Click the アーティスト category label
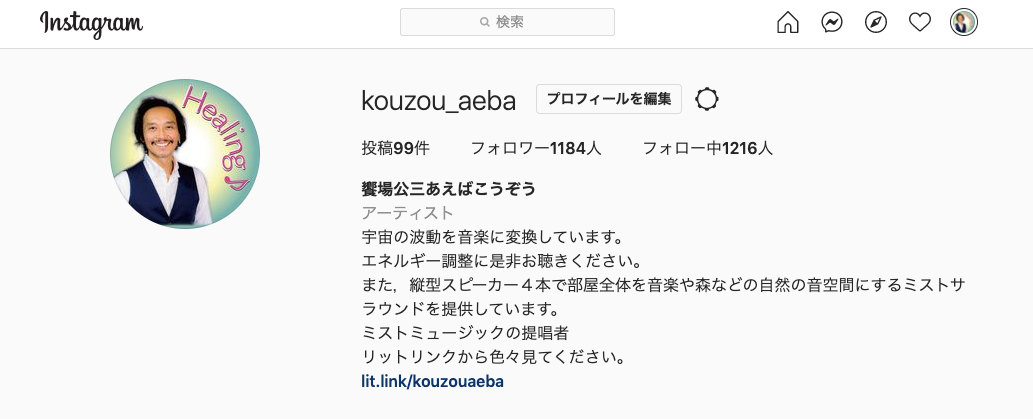 click(407, 213)
